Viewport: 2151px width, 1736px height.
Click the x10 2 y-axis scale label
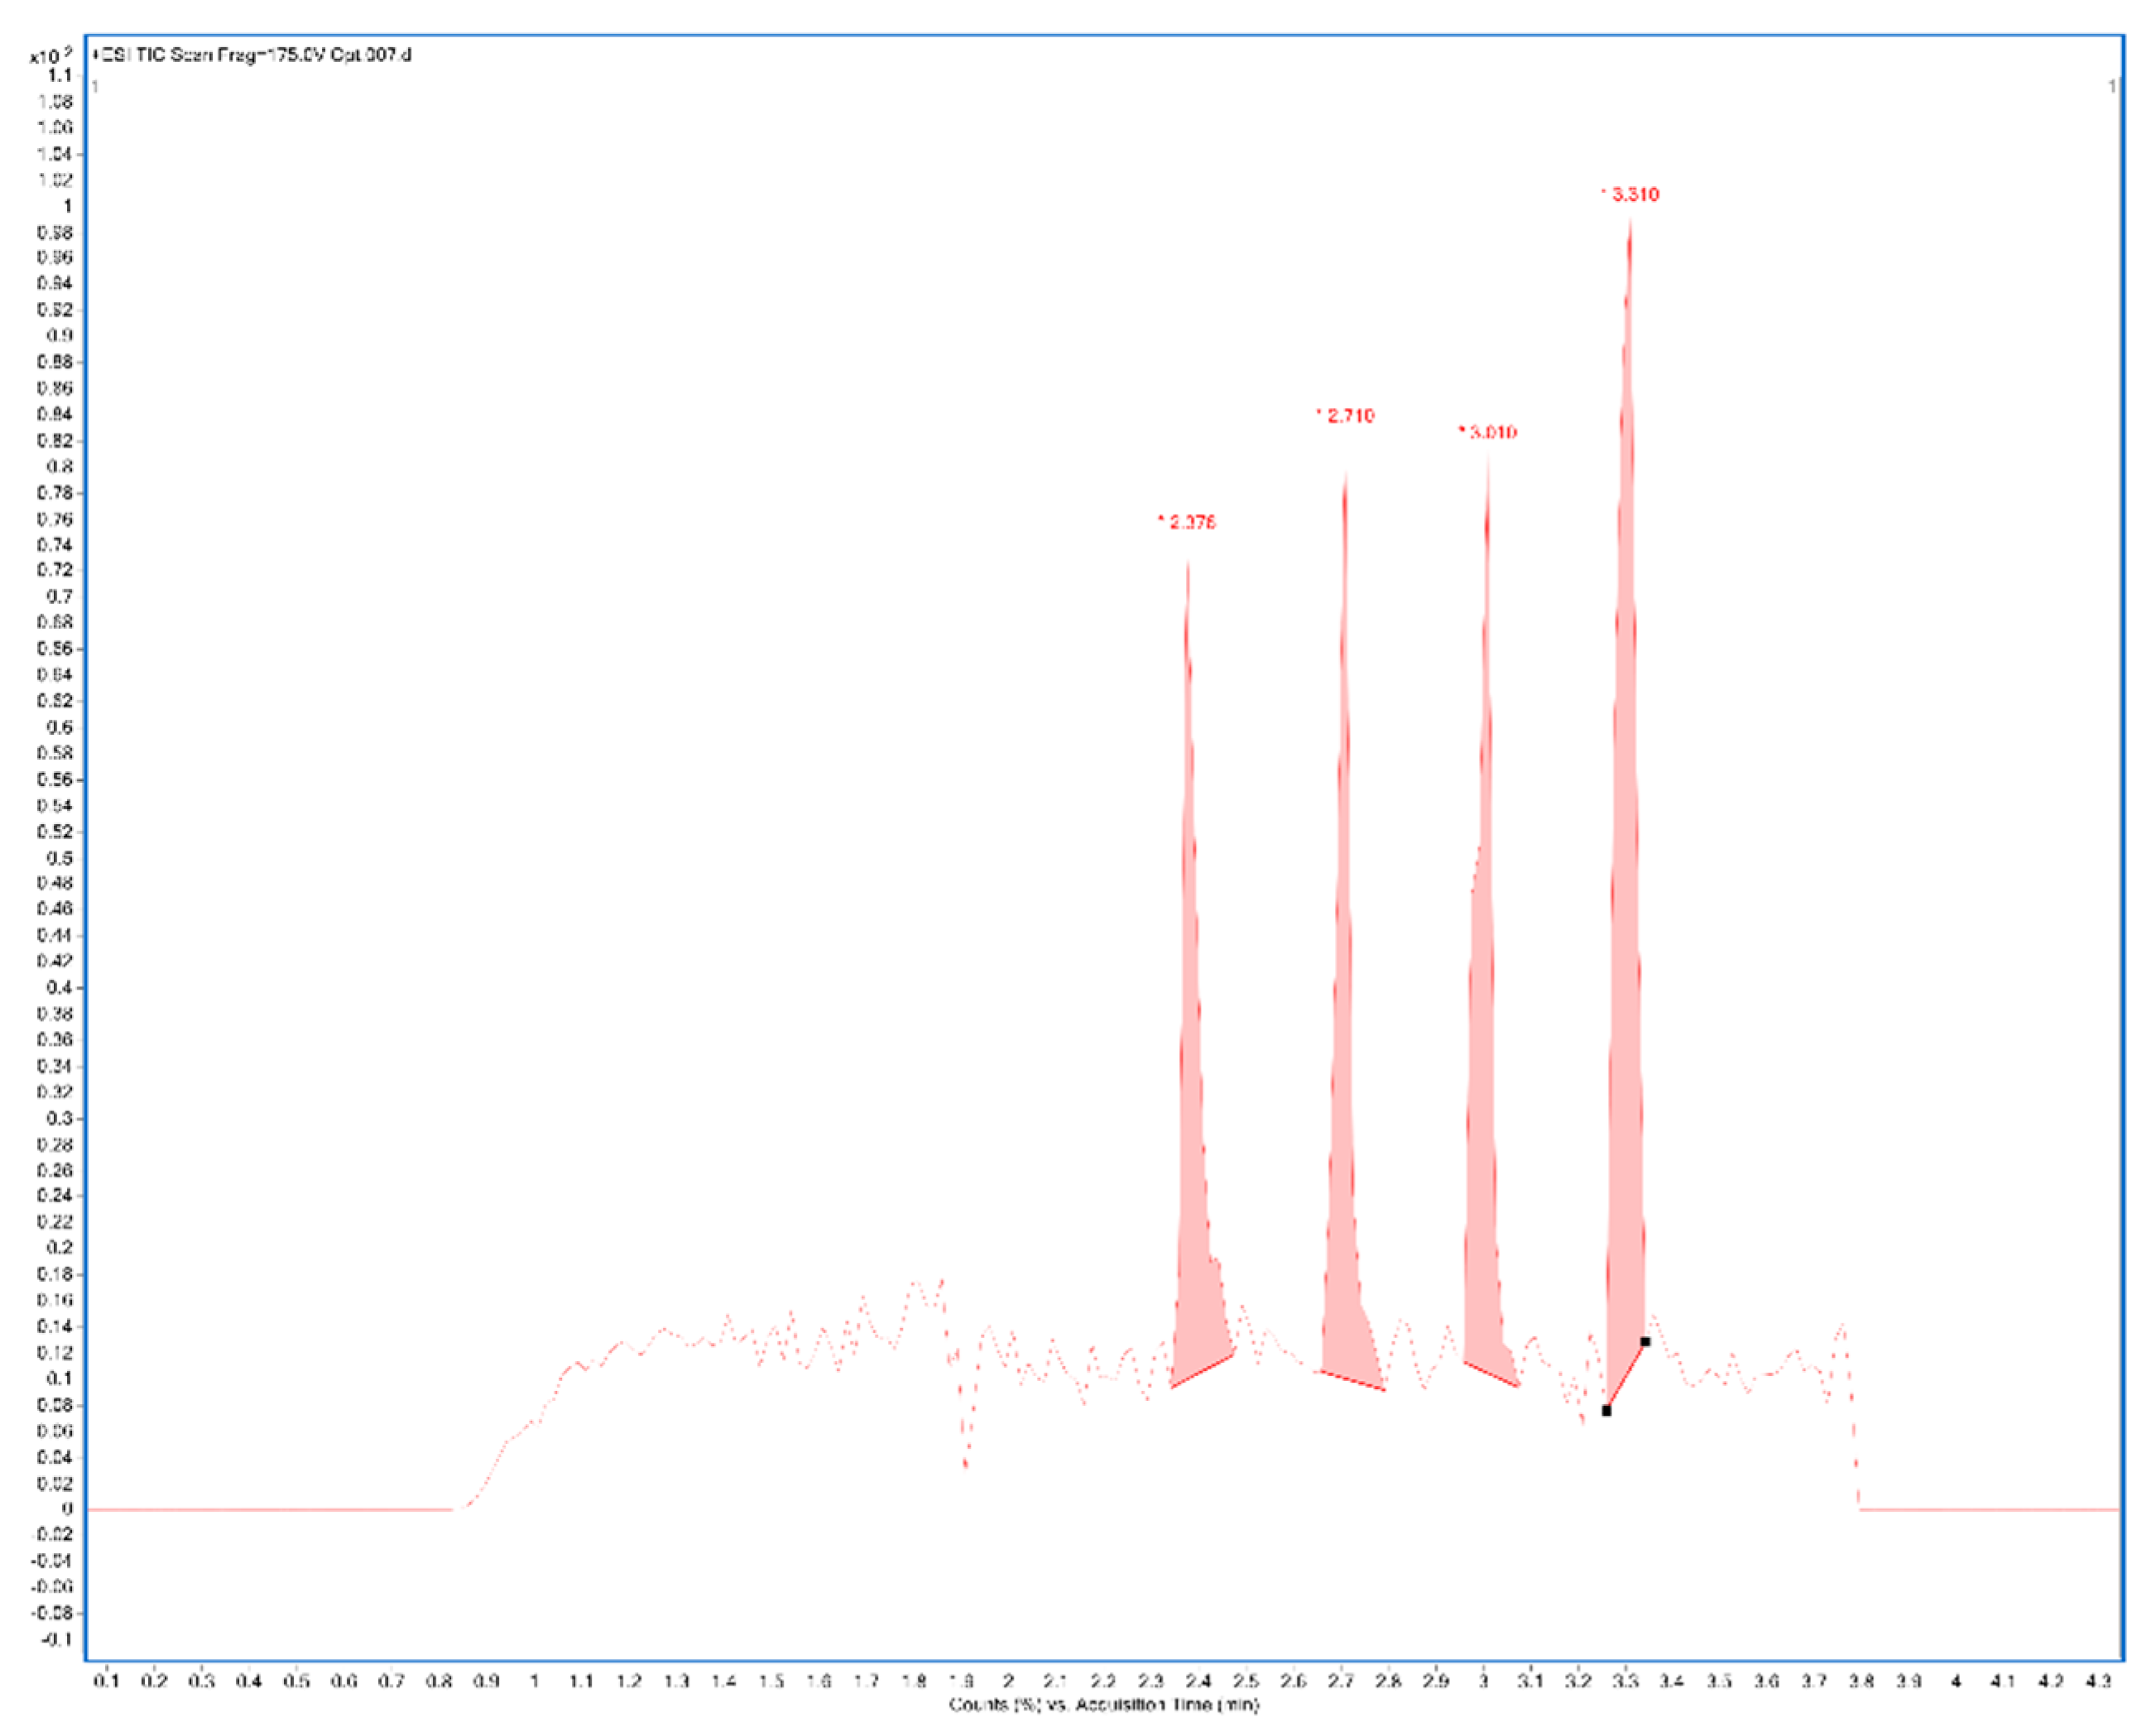pyautogui.click(x=50, y=56)
